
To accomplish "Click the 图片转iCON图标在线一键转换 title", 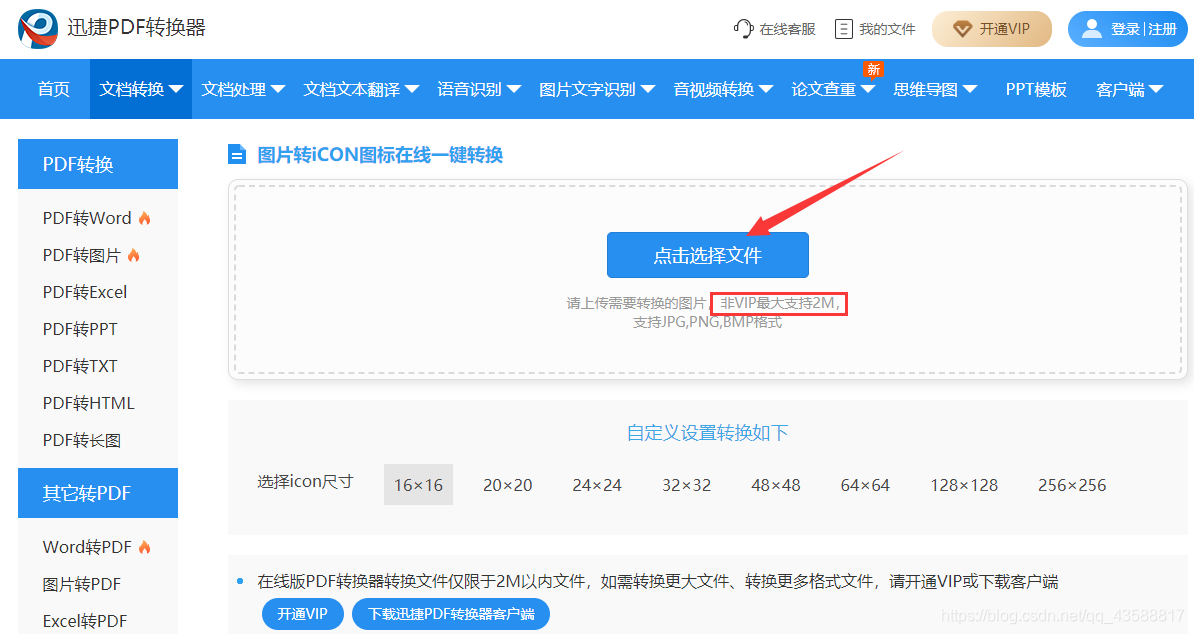I will pyautogui.click(x=380, y=155).
